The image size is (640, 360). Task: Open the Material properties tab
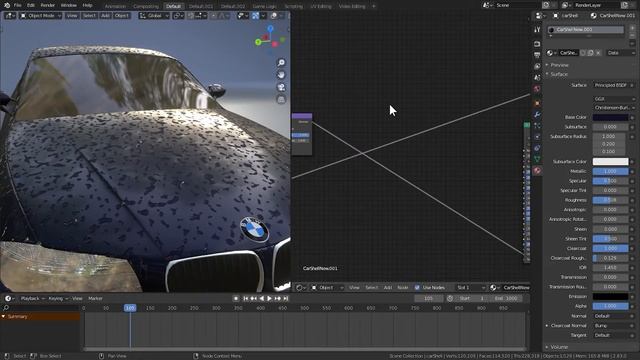point(537,170)
